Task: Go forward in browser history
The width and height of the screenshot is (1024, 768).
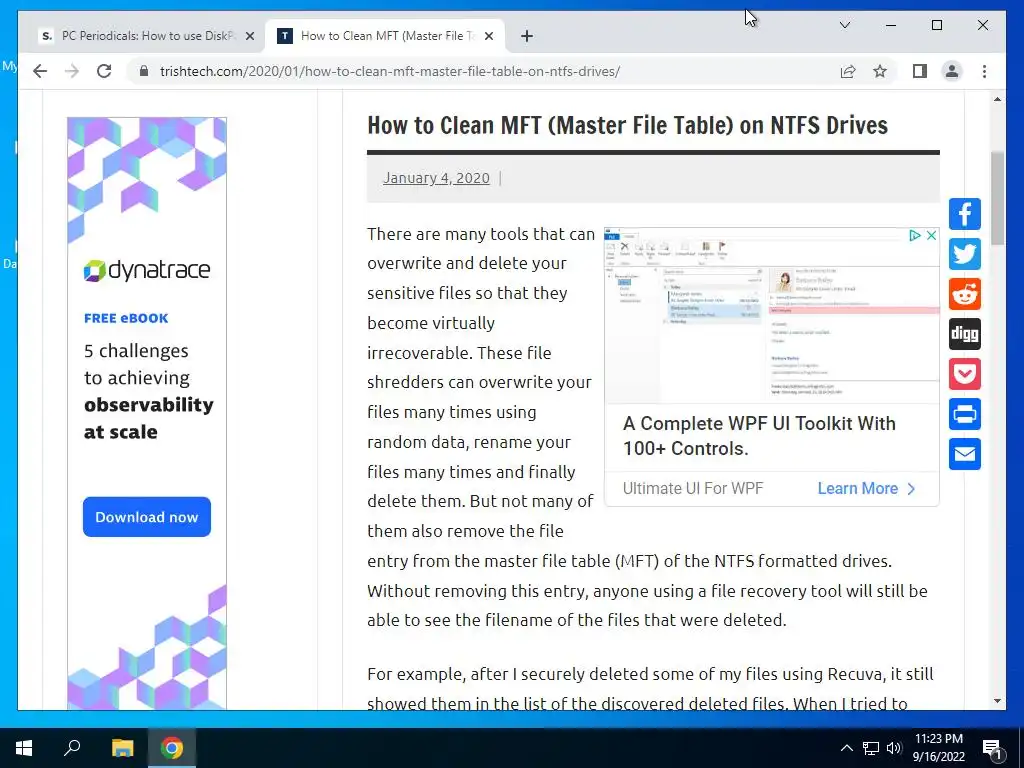Action: 72,71
